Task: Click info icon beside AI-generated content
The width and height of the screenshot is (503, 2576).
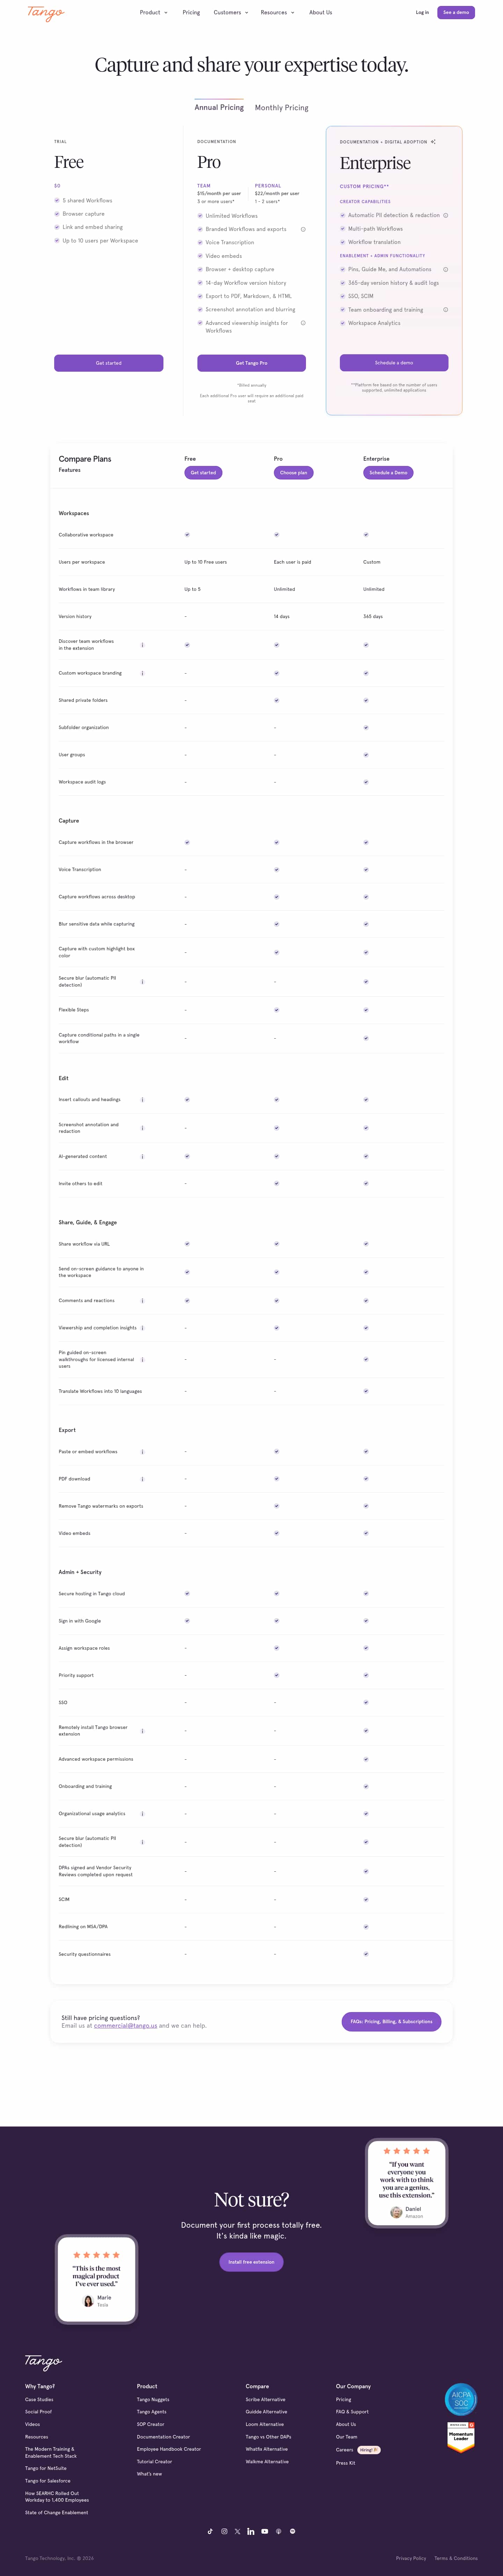Action: point(142,1156)
